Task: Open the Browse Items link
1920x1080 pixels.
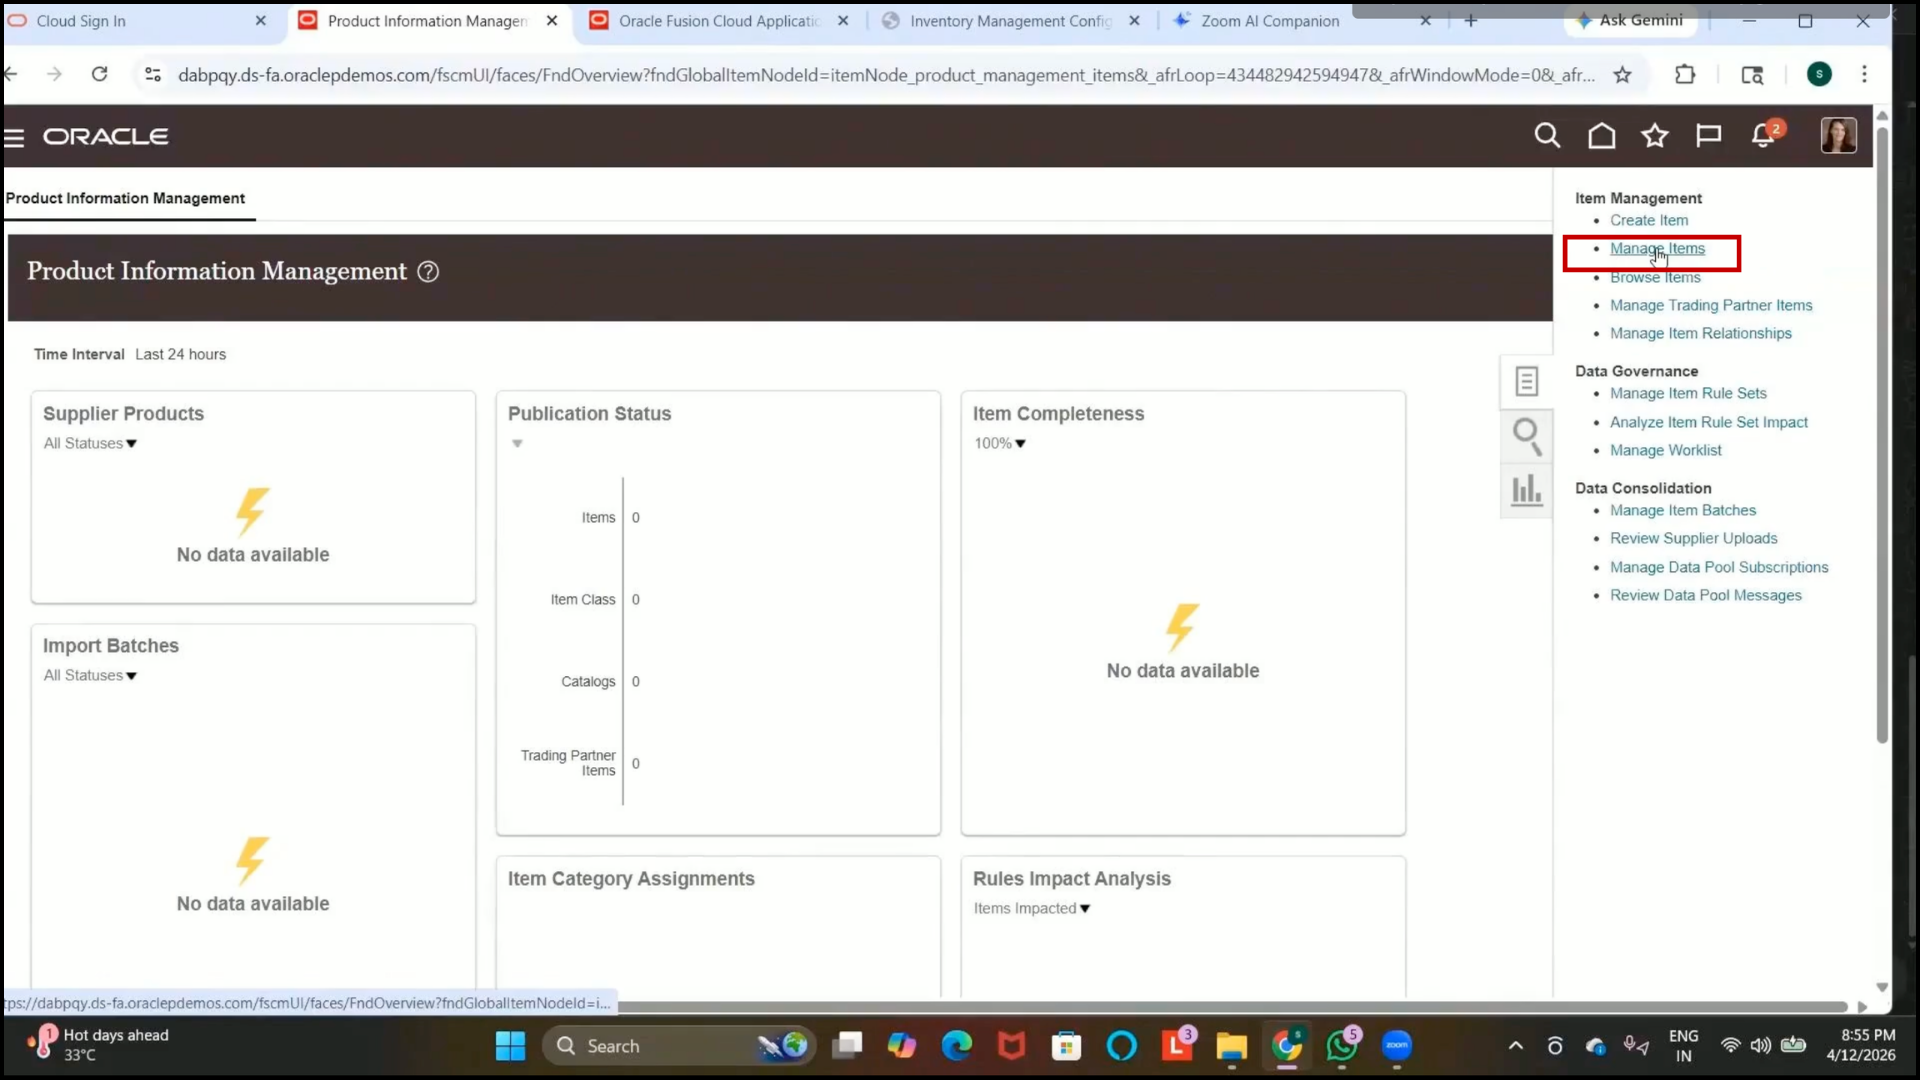Action: point(1655,277)
